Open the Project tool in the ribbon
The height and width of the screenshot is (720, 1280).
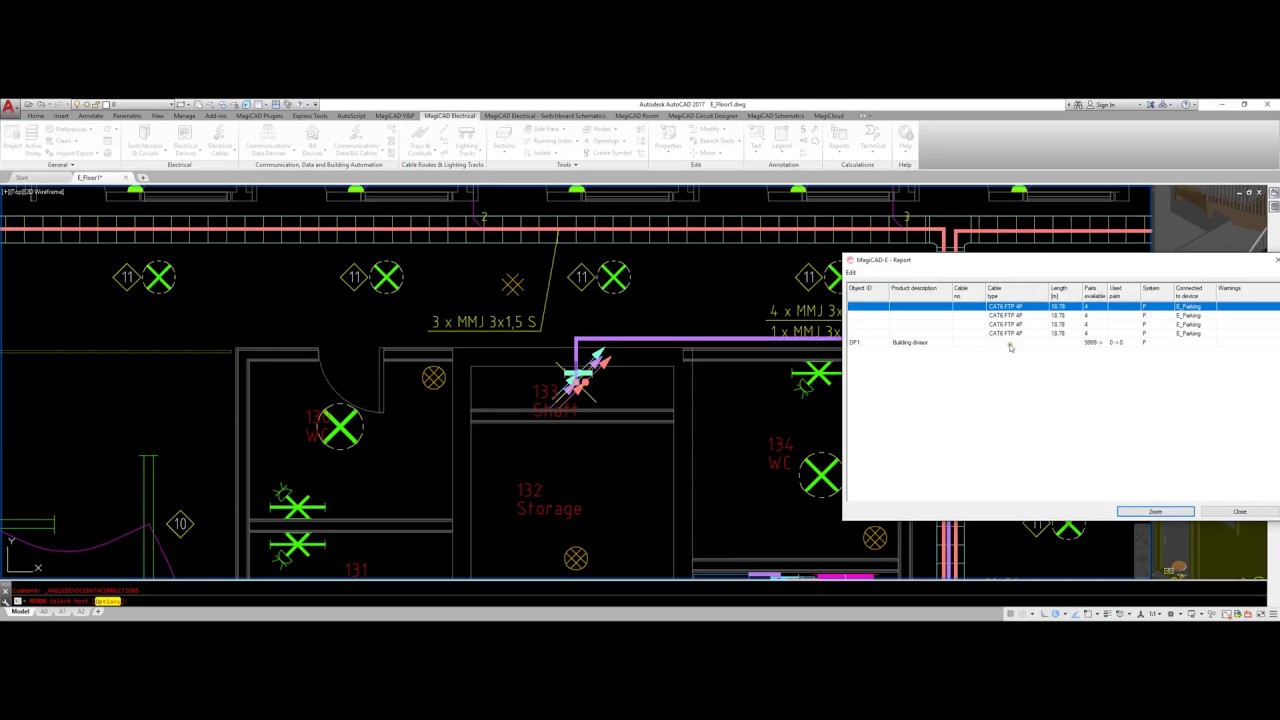(x=13, y=140)
